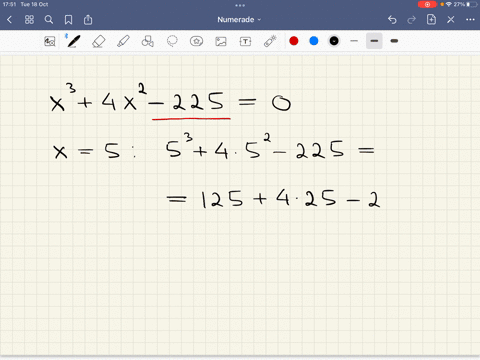Choose the blue pen color
480x360 pixels.
pos(314,41)
